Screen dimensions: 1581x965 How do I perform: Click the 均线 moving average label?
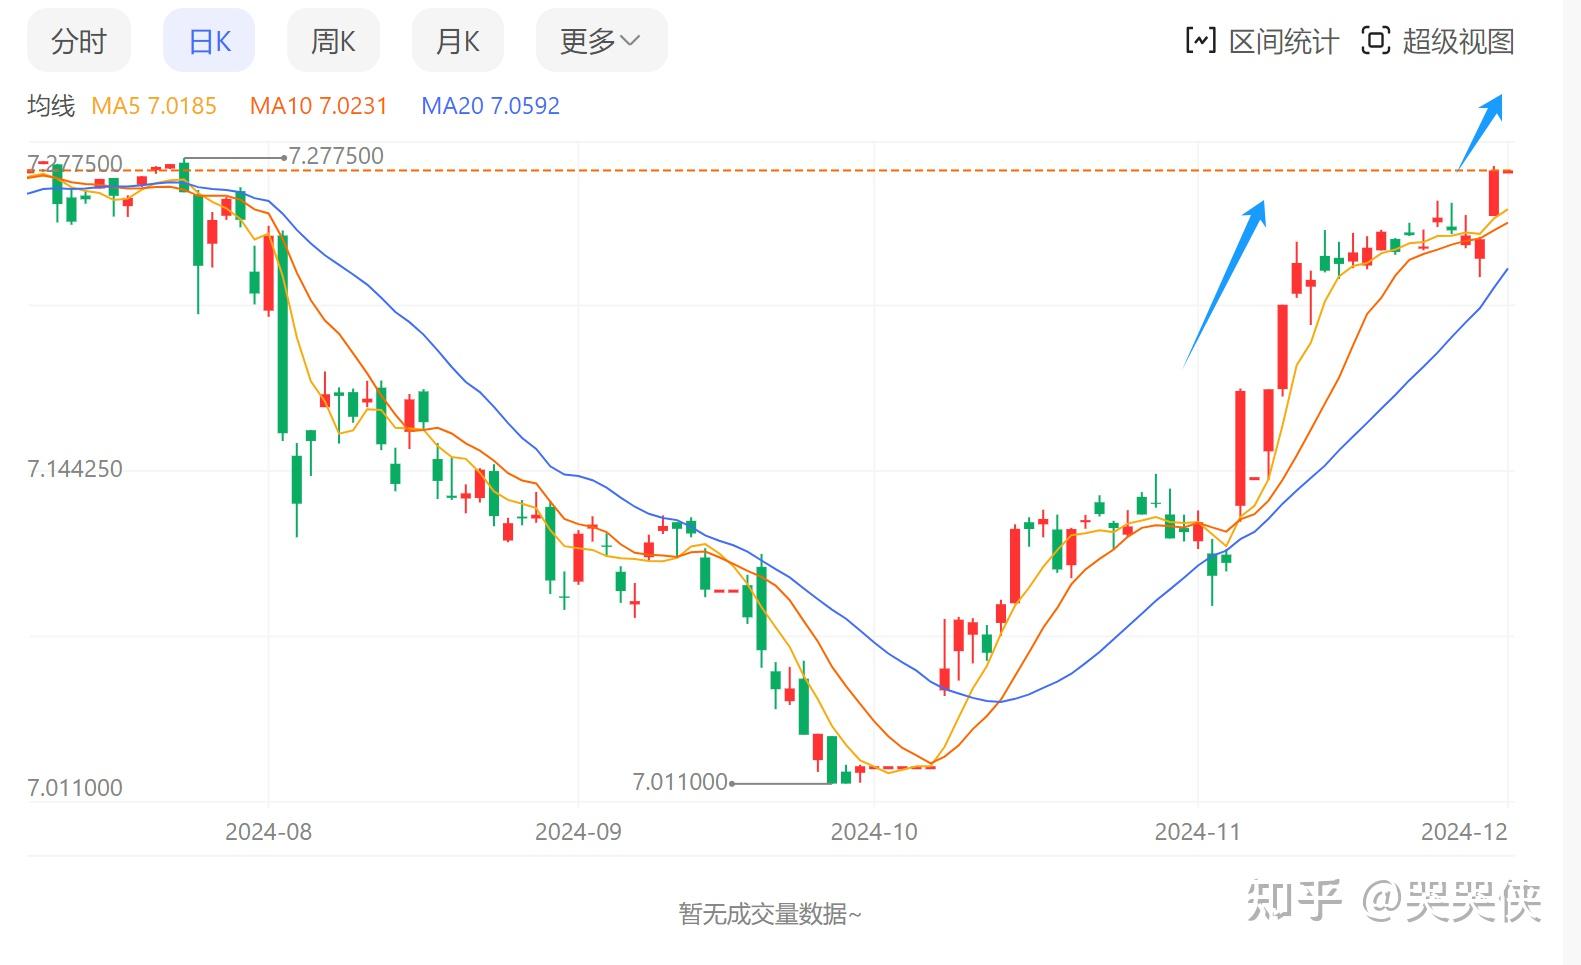point(51,106)
